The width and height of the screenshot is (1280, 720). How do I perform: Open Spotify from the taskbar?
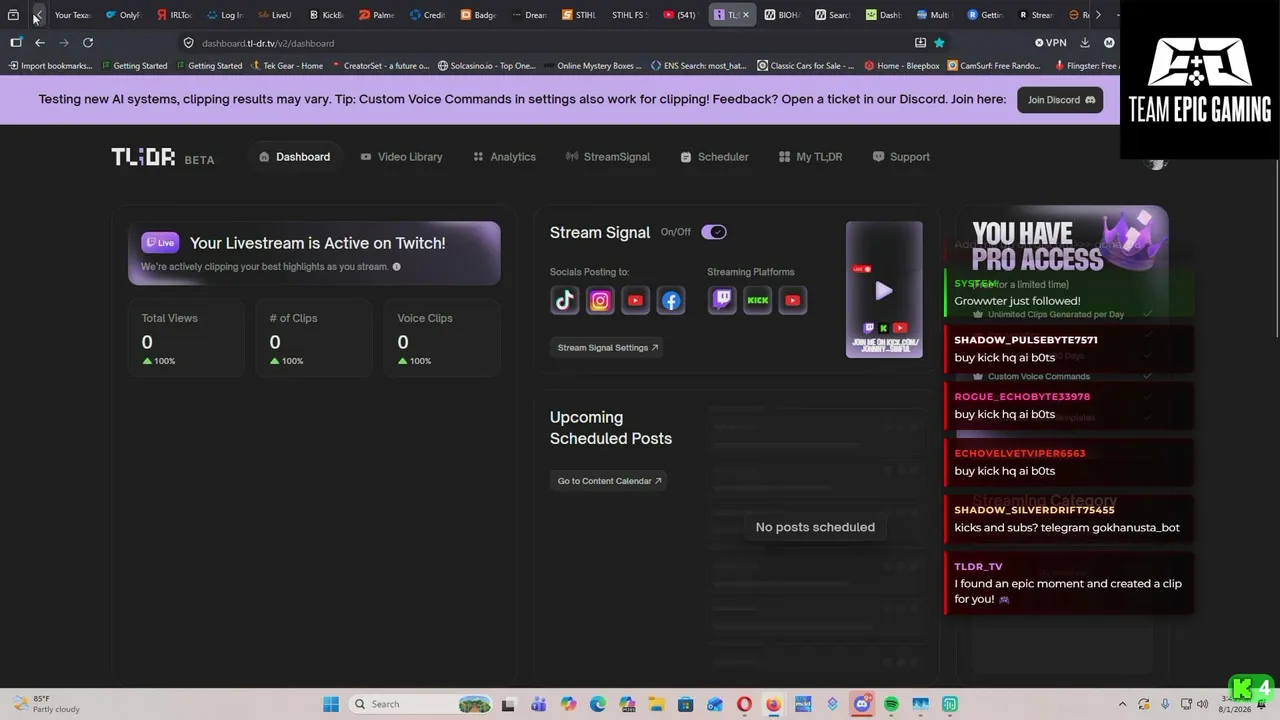(891, 704)
